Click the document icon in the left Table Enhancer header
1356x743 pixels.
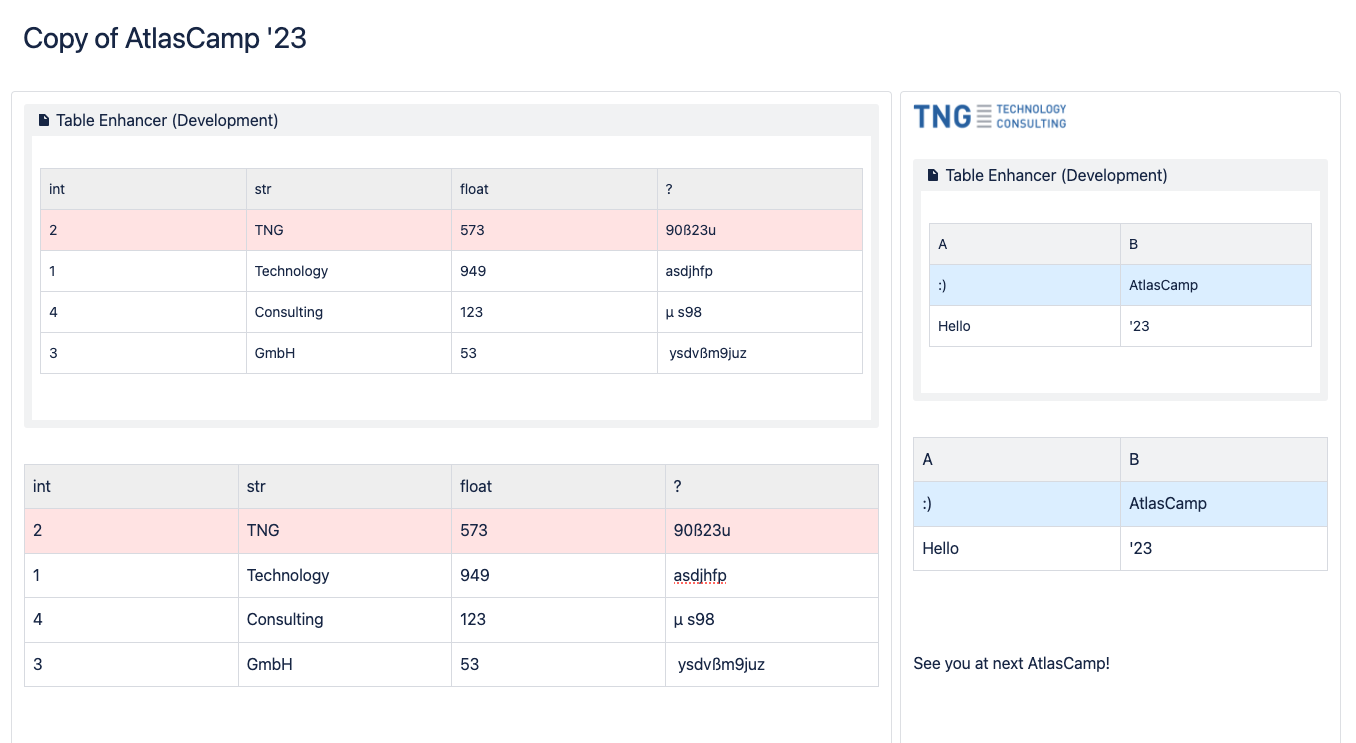point(44,121)
